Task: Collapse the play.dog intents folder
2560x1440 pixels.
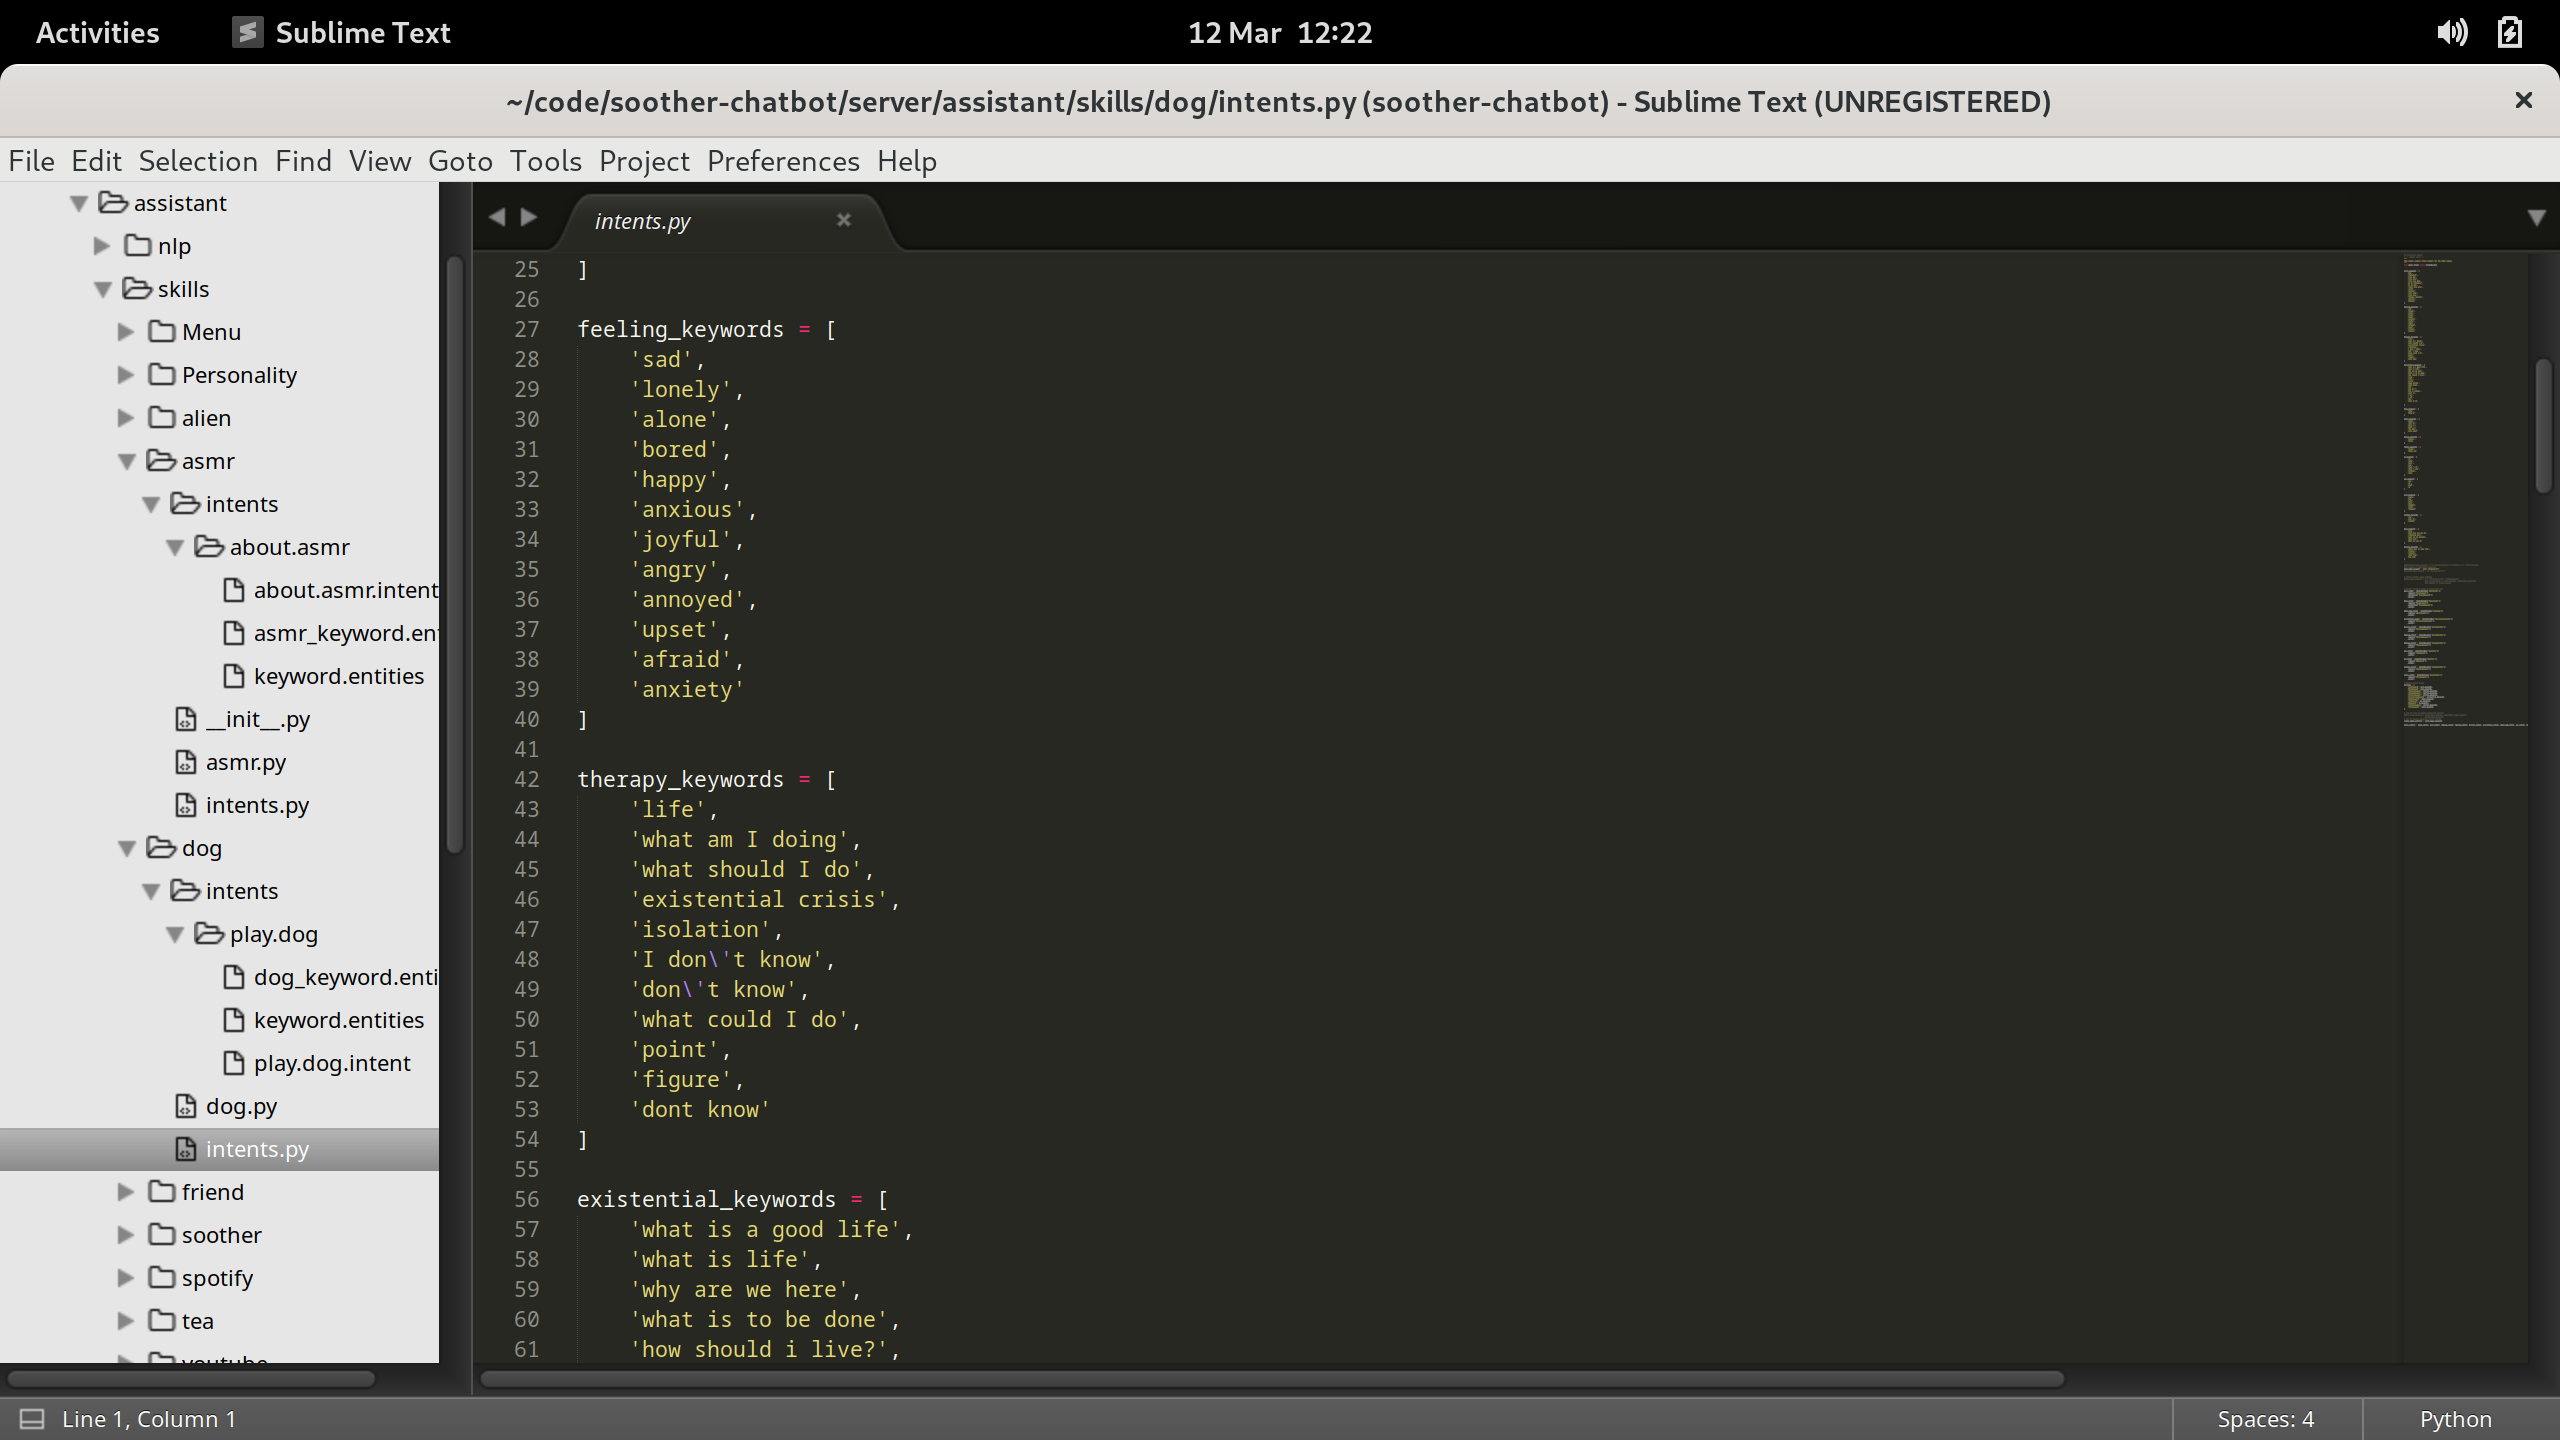Action: [x=178, y=932]
